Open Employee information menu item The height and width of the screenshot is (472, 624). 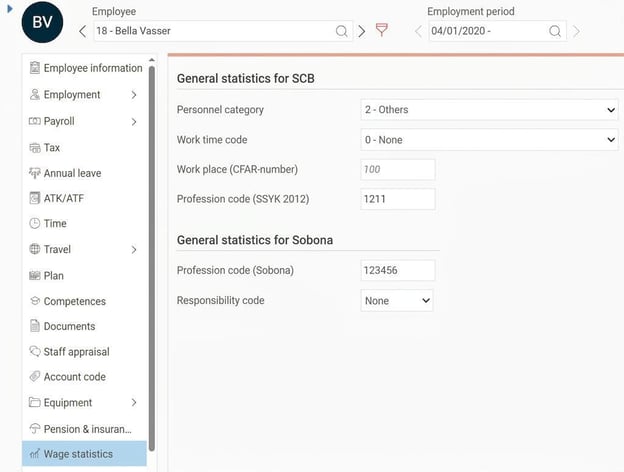click(x=84, y=68)
